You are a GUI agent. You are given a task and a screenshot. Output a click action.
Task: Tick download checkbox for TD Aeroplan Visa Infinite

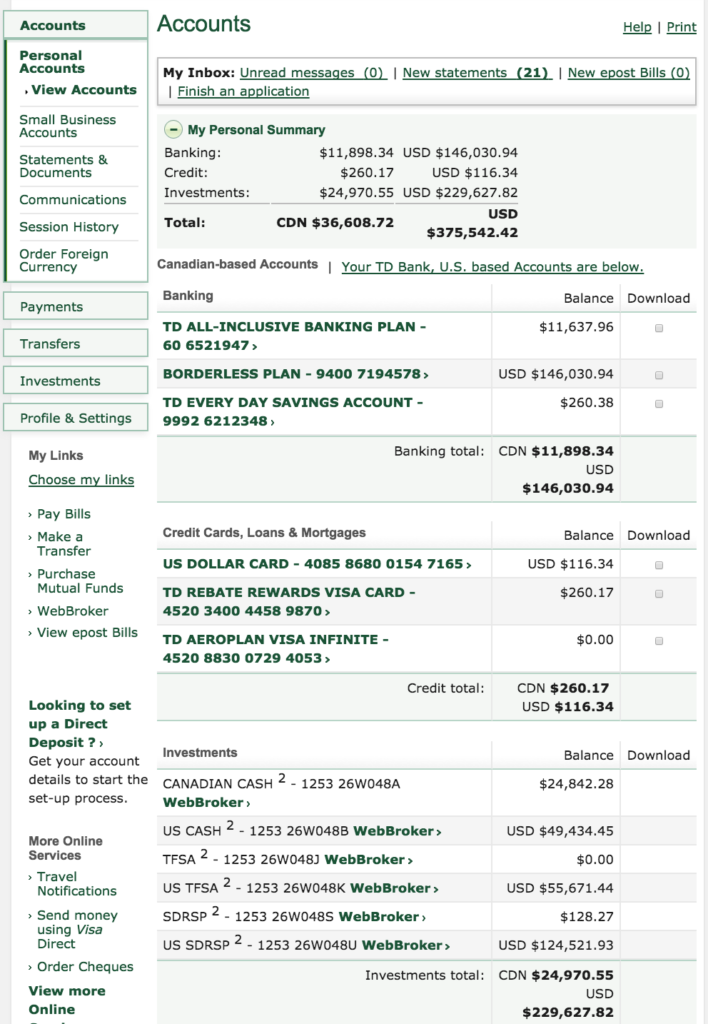[x=659, y=641]
